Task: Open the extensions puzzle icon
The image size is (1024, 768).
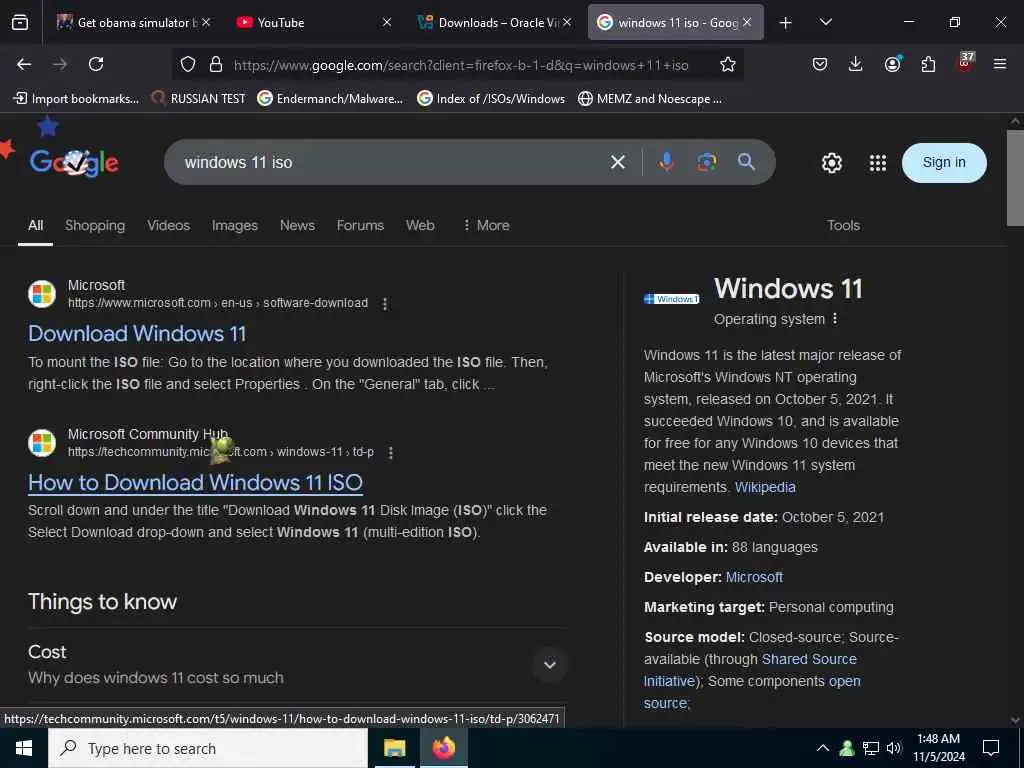Action: (x=928, y=64)
